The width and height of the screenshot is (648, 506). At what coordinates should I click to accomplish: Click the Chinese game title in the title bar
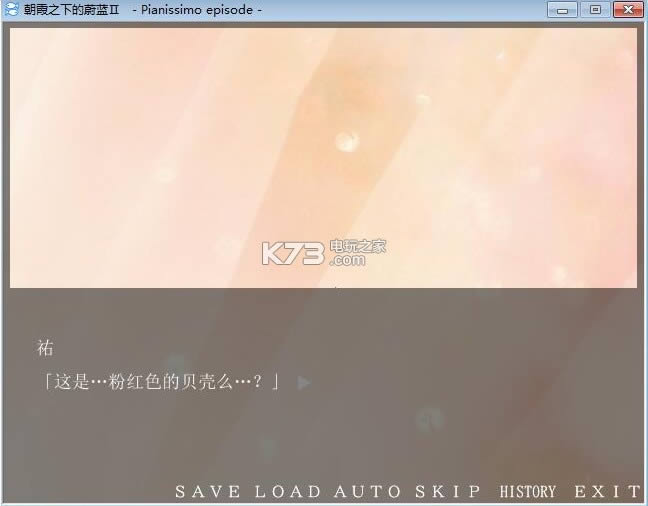click(x=70, y=10)
